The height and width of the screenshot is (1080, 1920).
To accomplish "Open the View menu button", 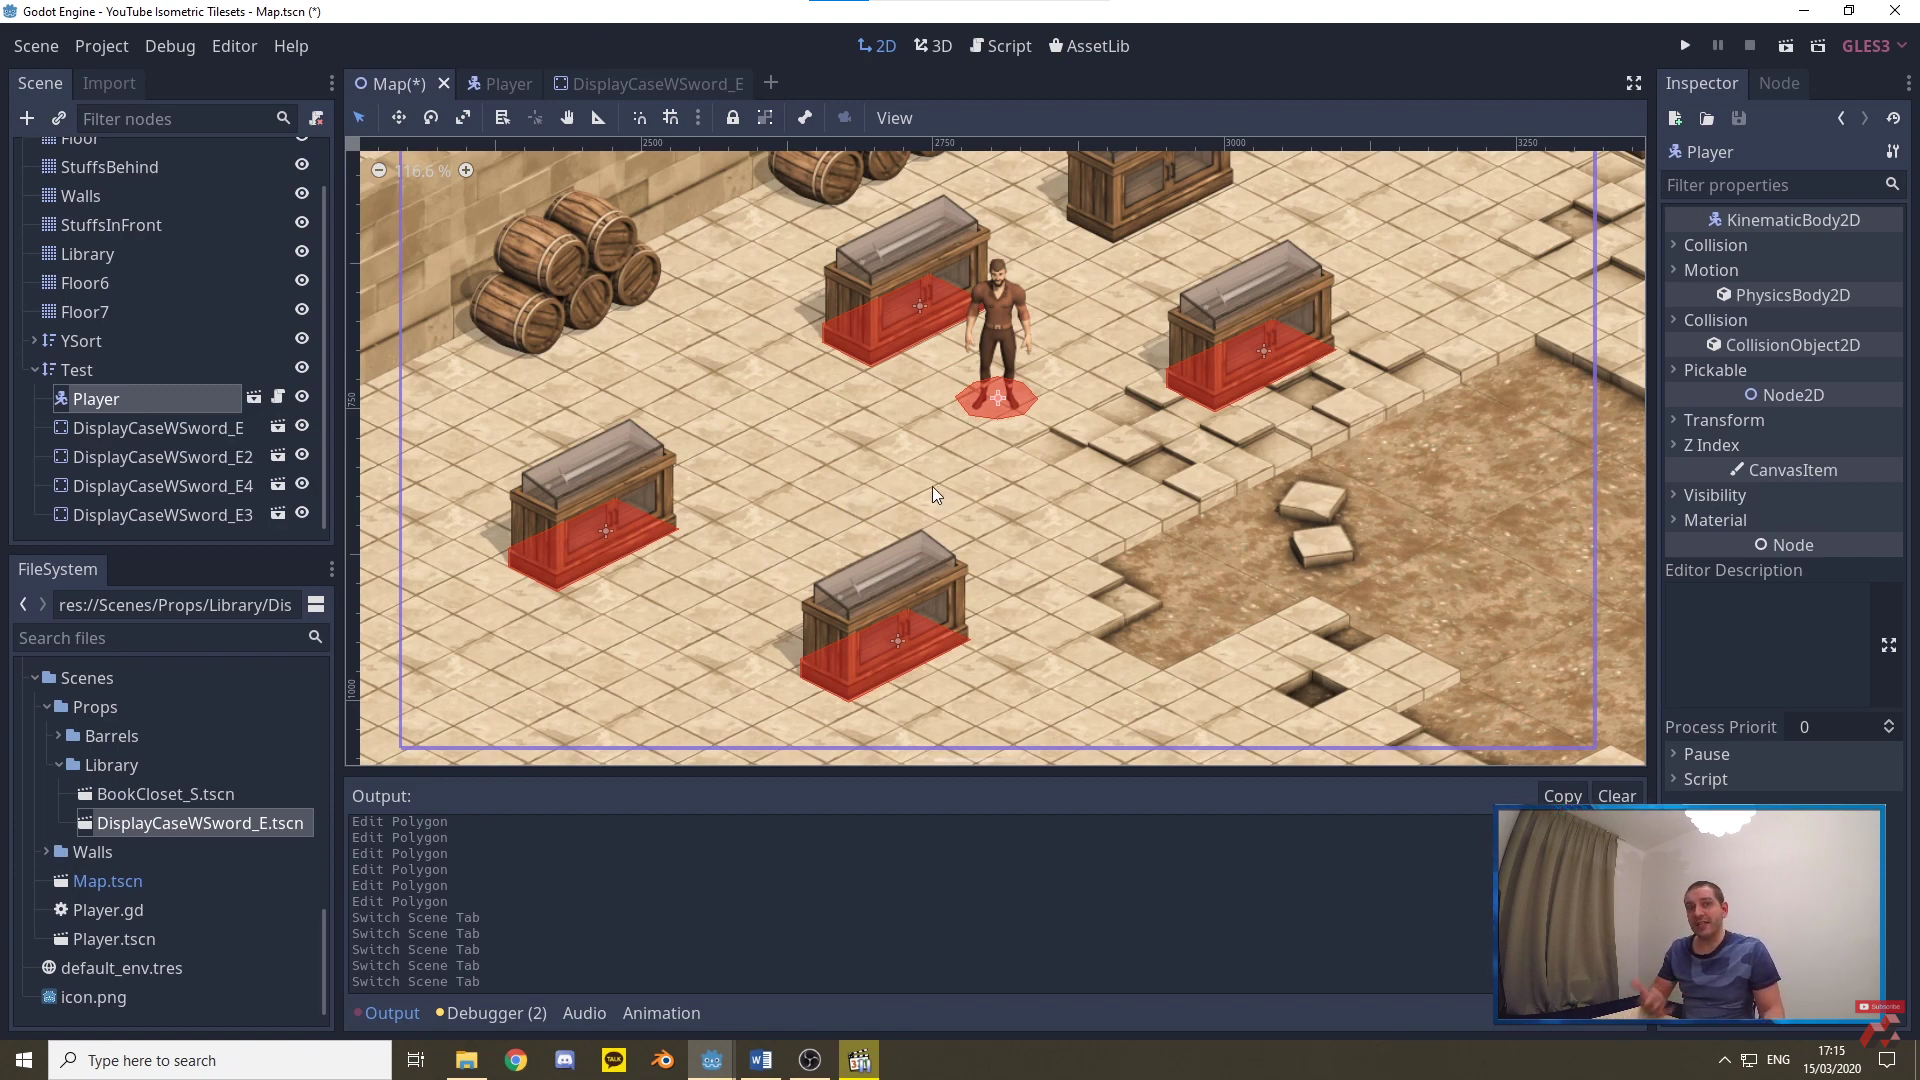I will pos(894,118).
